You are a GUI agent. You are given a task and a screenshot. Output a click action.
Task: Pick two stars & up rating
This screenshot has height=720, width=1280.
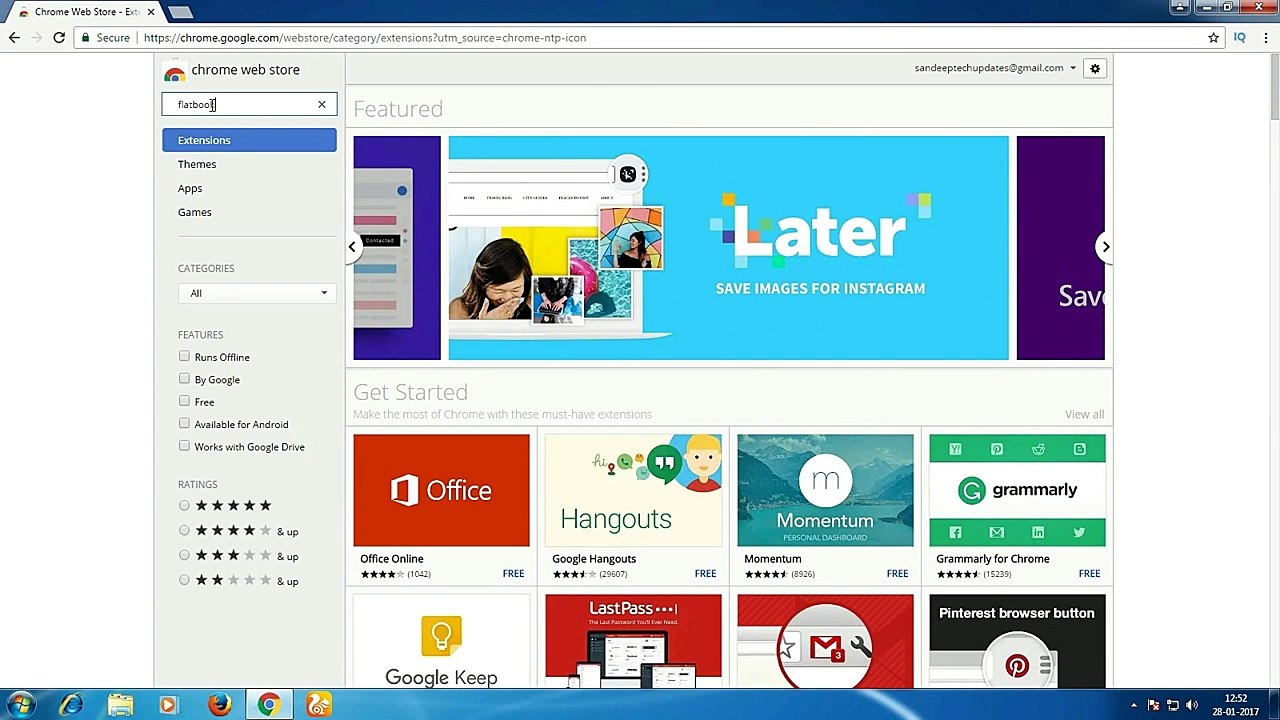coord(184,580)
